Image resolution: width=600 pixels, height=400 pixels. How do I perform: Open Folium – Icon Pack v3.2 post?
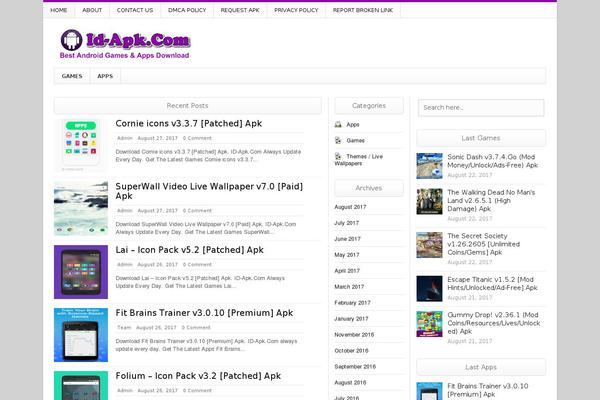pyautogui.click(x=198, y=376)
